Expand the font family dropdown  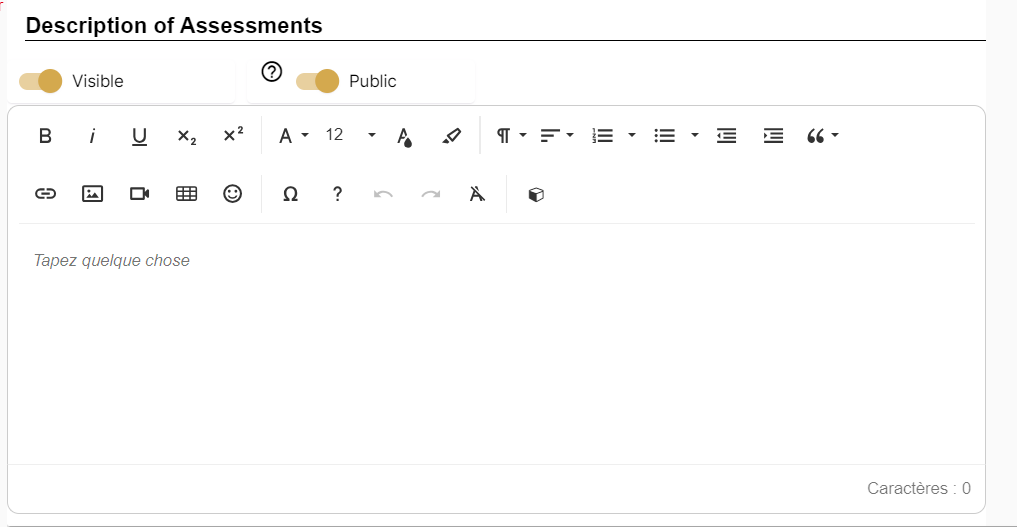293,136
